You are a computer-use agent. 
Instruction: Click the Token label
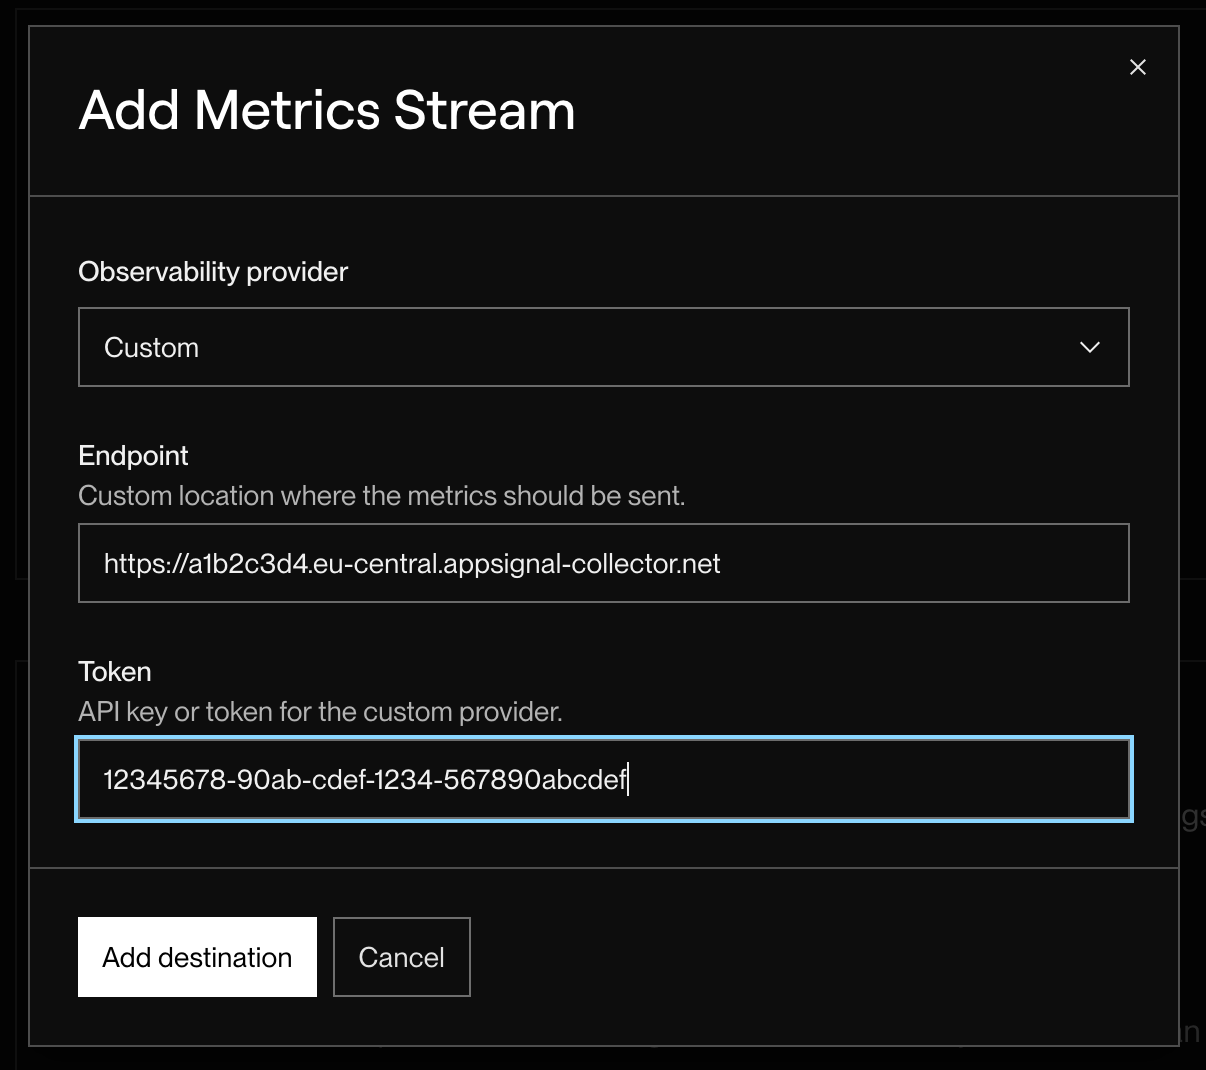click(x=115, y=672)
